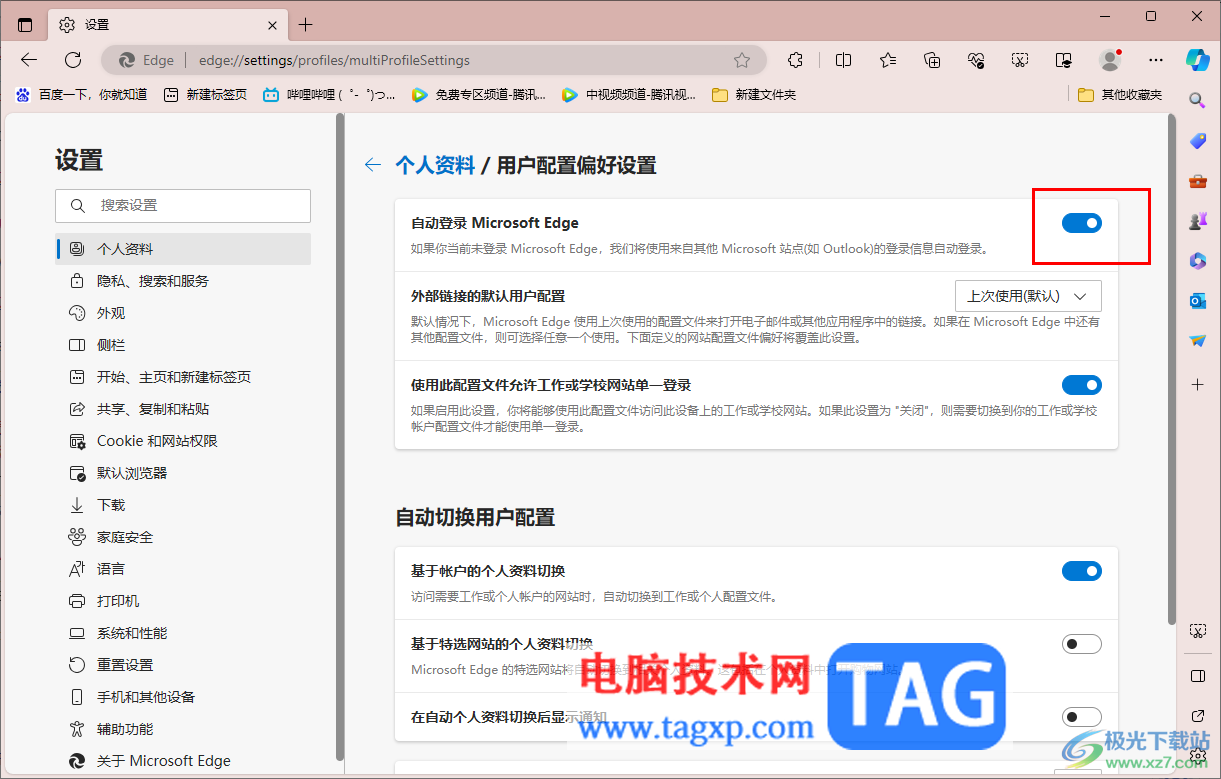Disable 基于帐户的个人资料切换 switch
Viewport: 1221px width, 779px height.
(x=1082, y=571)
